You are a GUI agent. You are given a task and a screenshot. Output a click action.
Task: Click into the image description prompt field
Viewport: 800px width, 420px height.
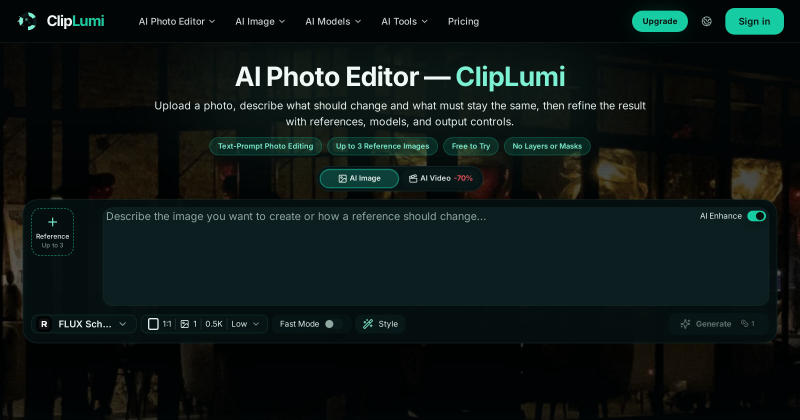436,257
